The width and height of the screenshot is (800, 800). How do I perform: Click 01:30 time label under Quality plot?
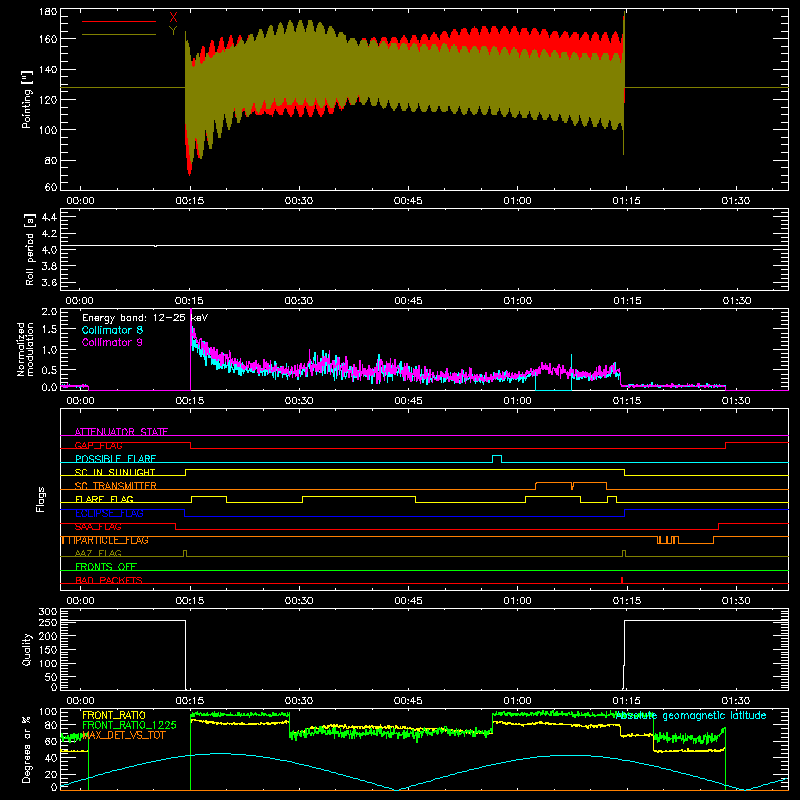[x=736, y=701]
